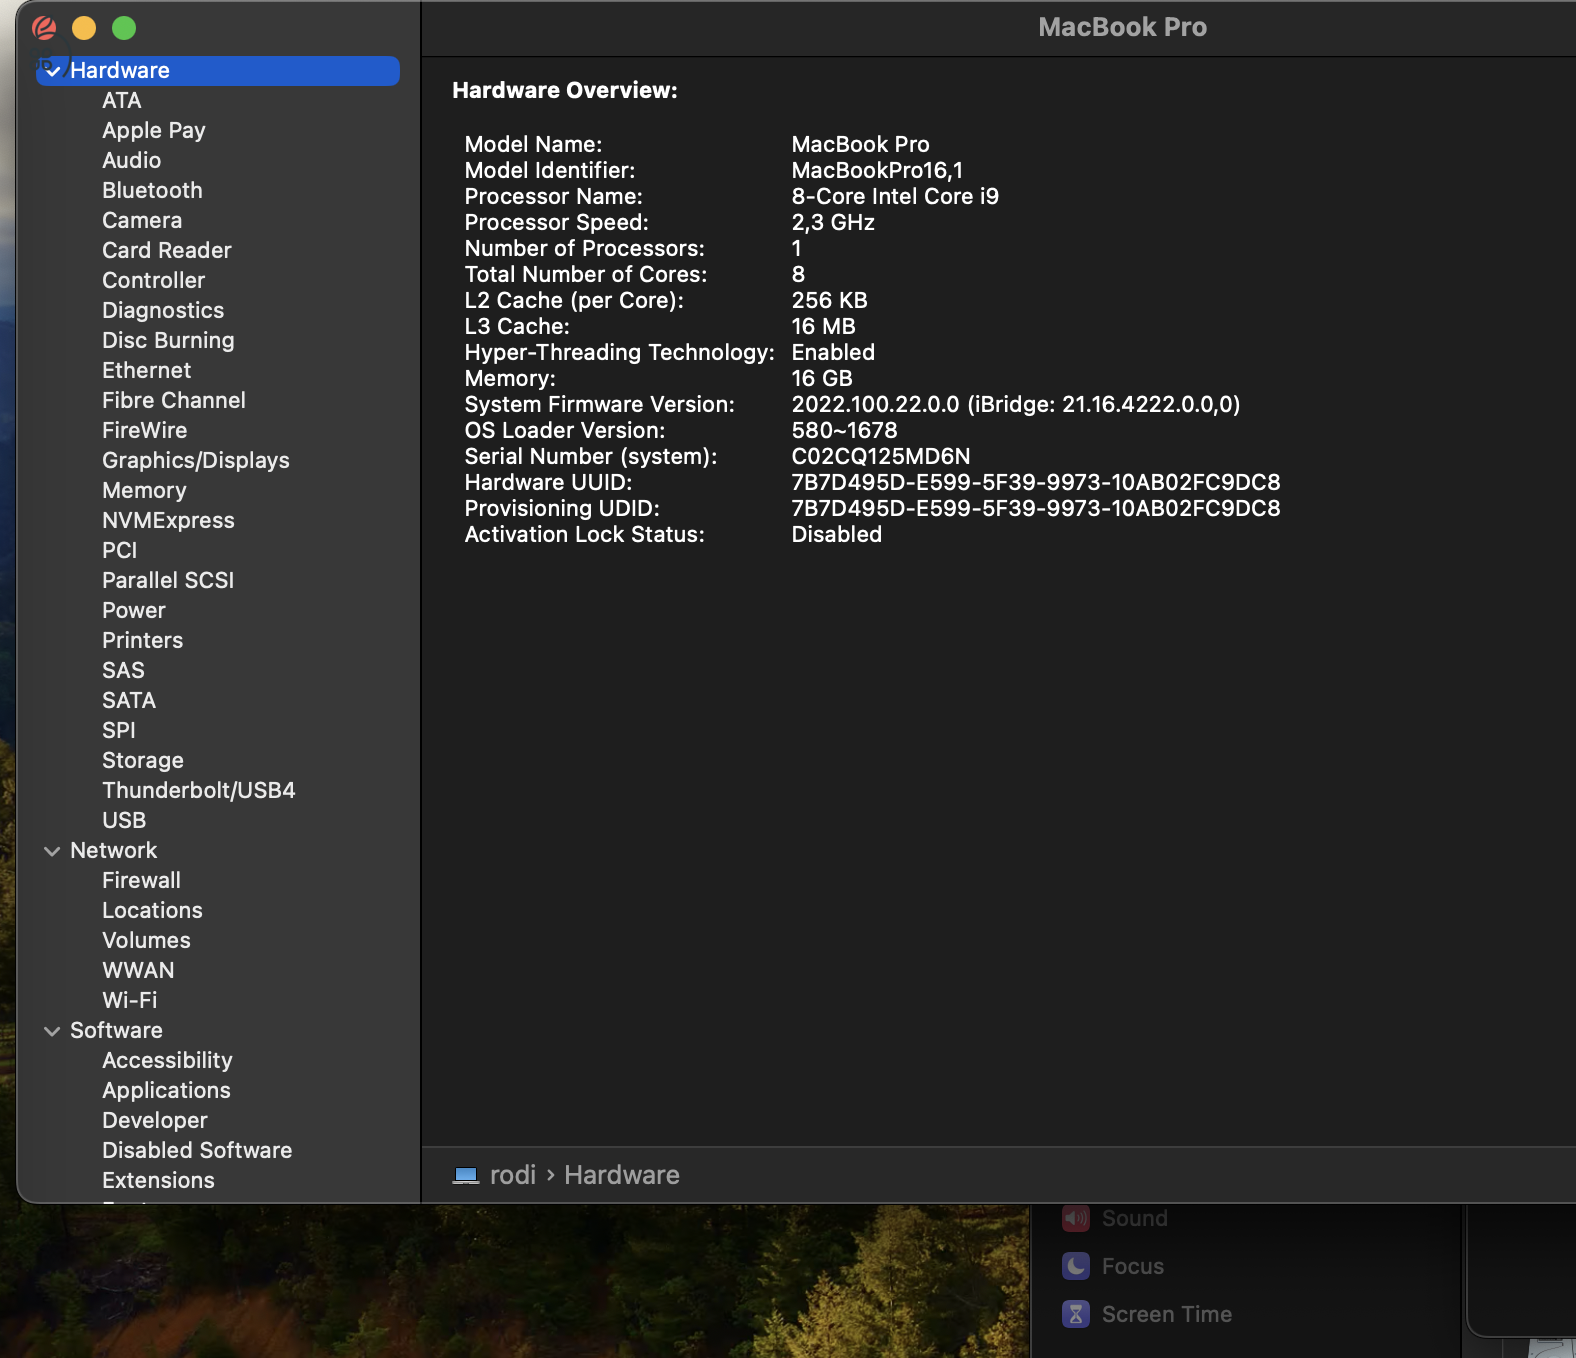Click the 16 GB memory value
Viewport: 1576px width, 1358px height.
[822, 378]
